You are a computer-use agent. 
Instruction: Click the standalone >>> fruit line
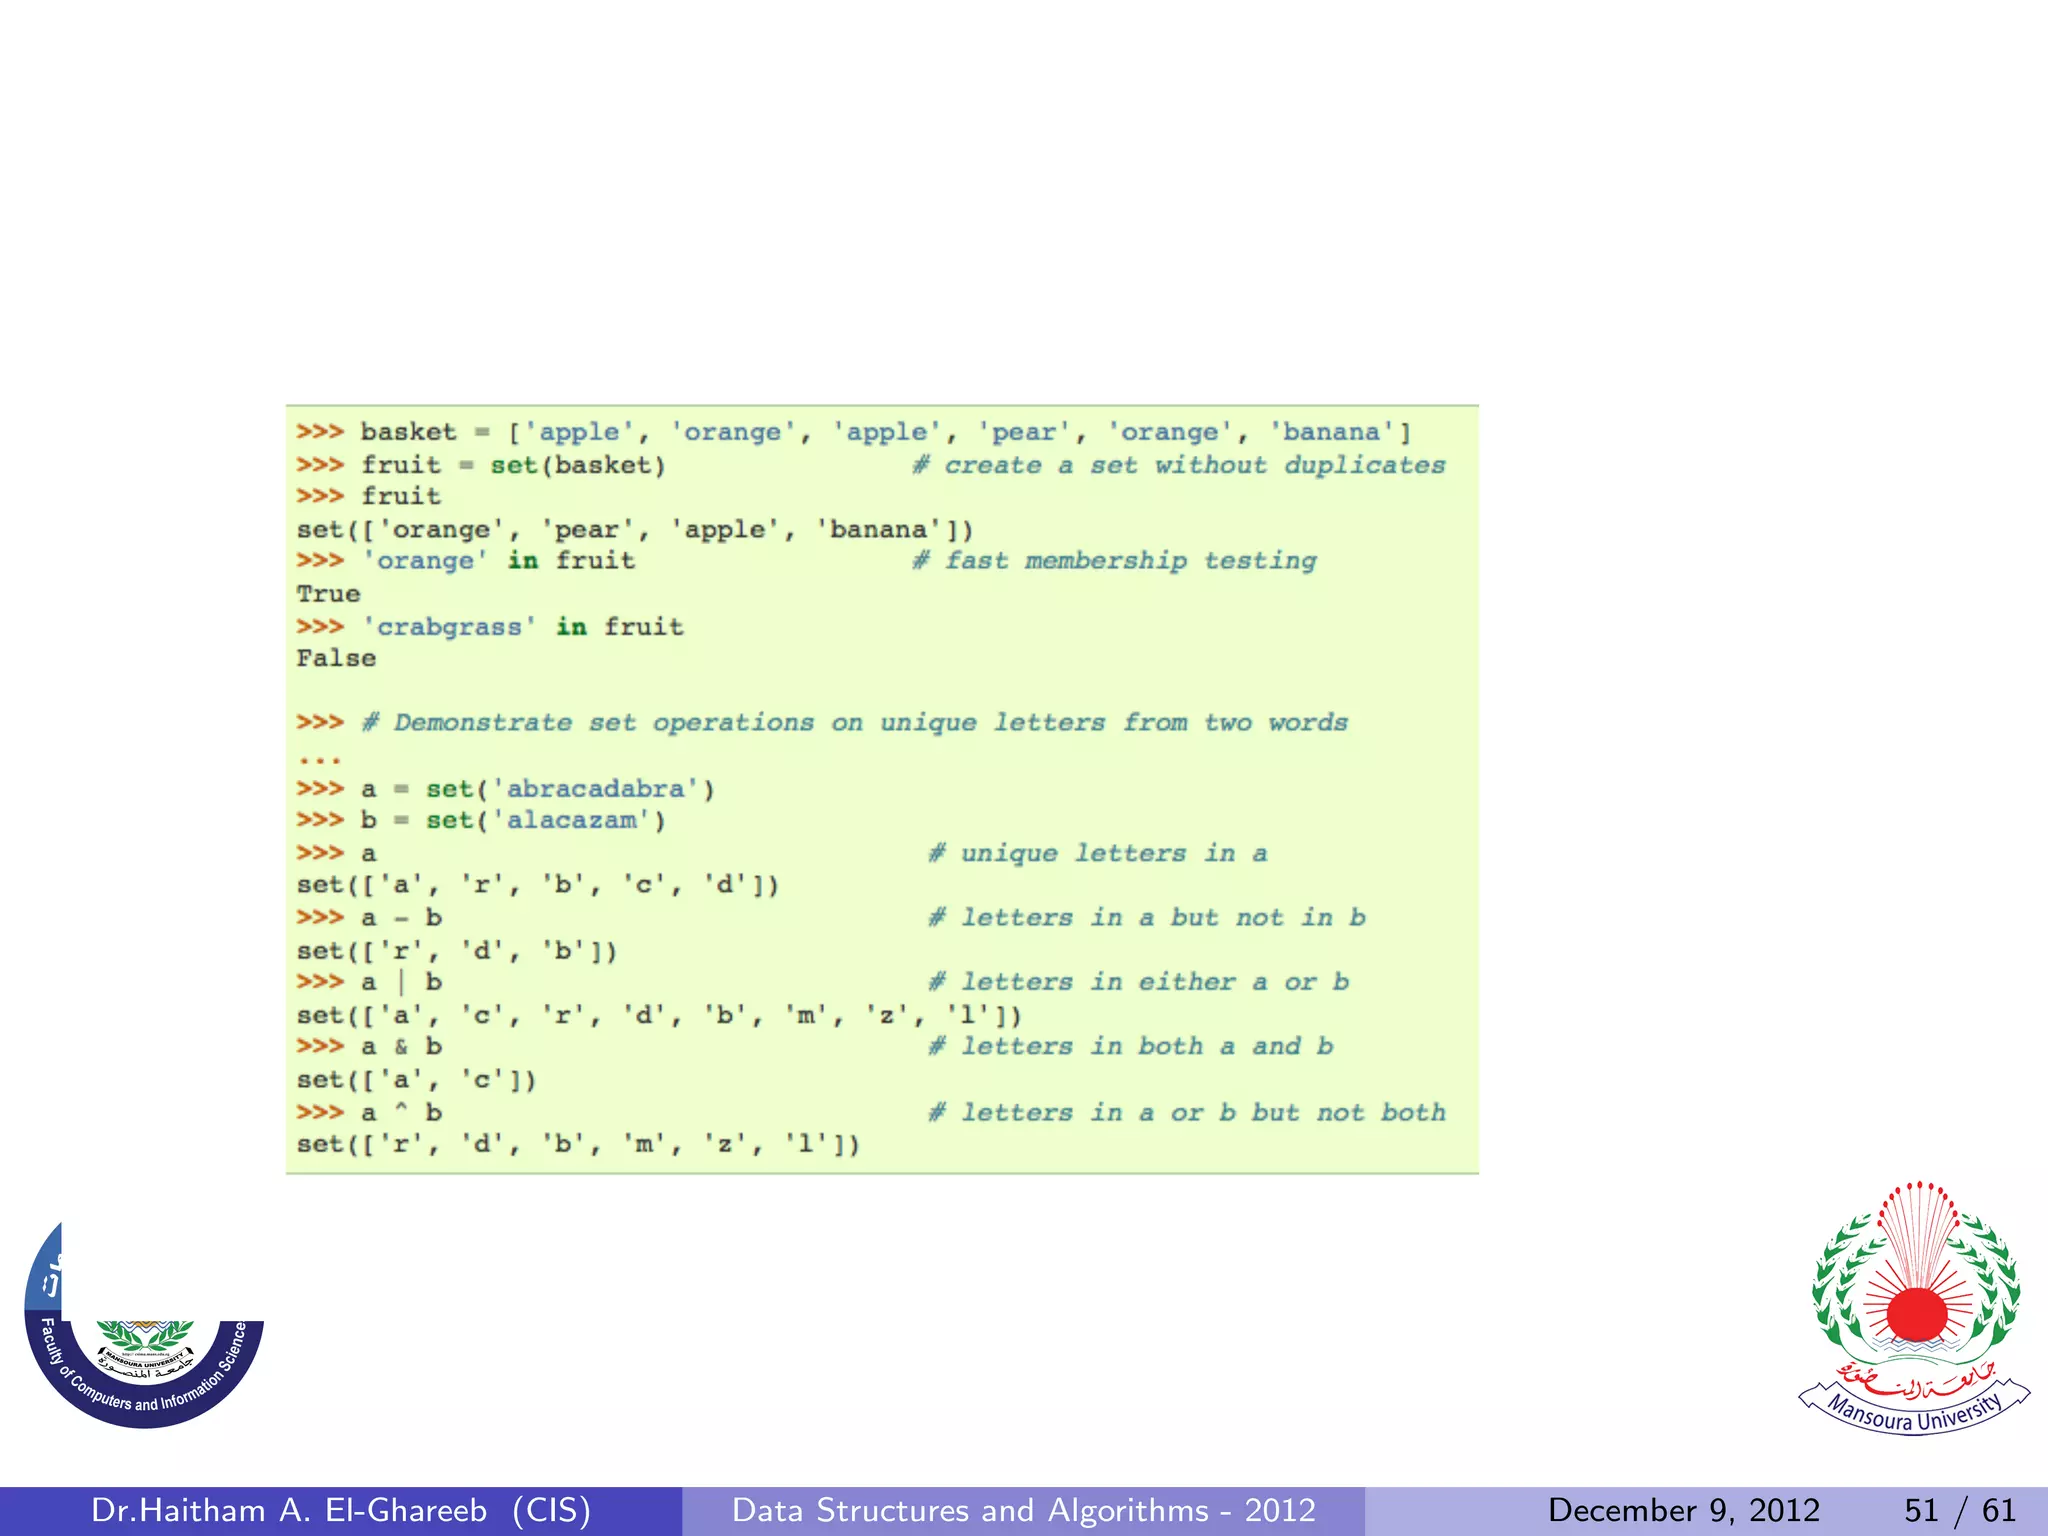[368, 496]
